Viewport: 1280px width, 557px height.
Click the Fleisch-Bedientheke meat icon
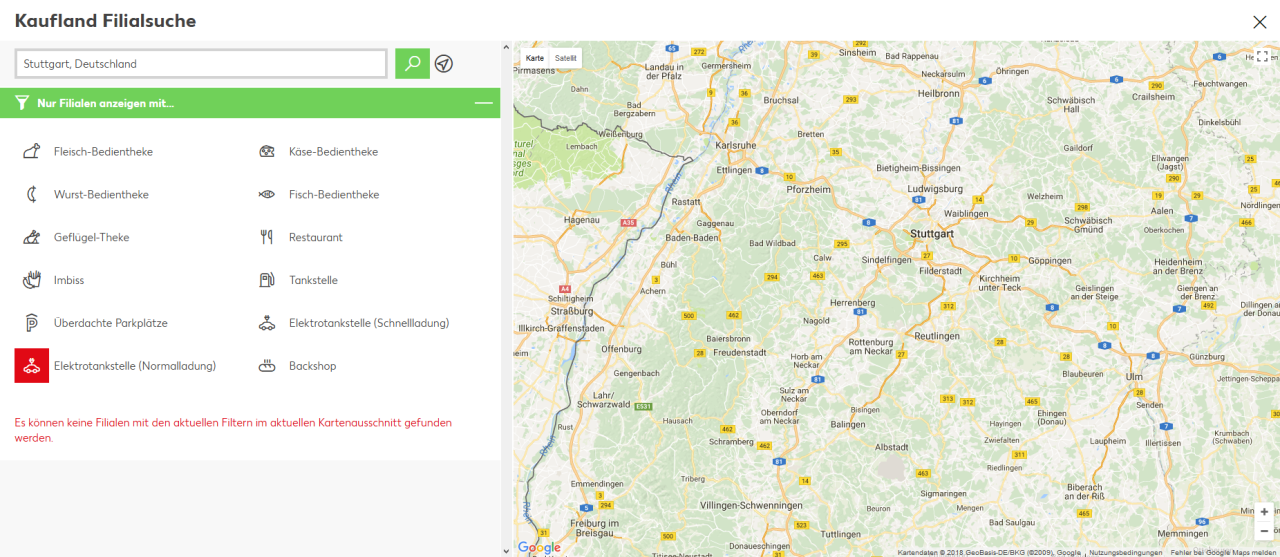(x=32, y=152)
